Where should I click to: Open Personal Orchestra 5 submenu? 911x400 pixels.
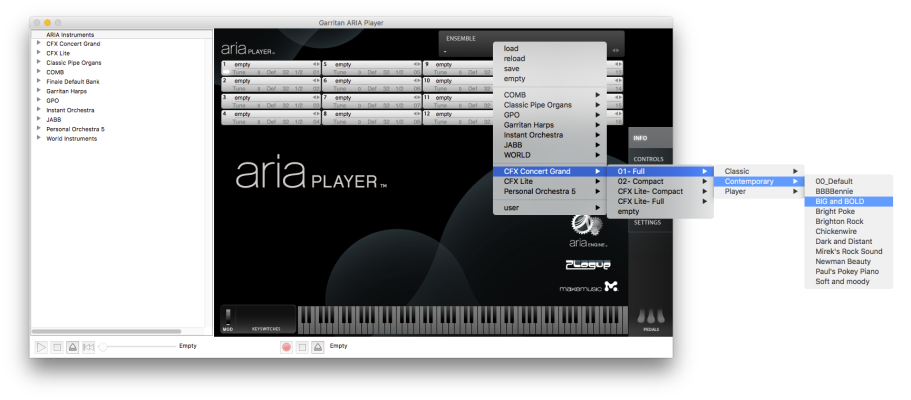coord(550,191)
